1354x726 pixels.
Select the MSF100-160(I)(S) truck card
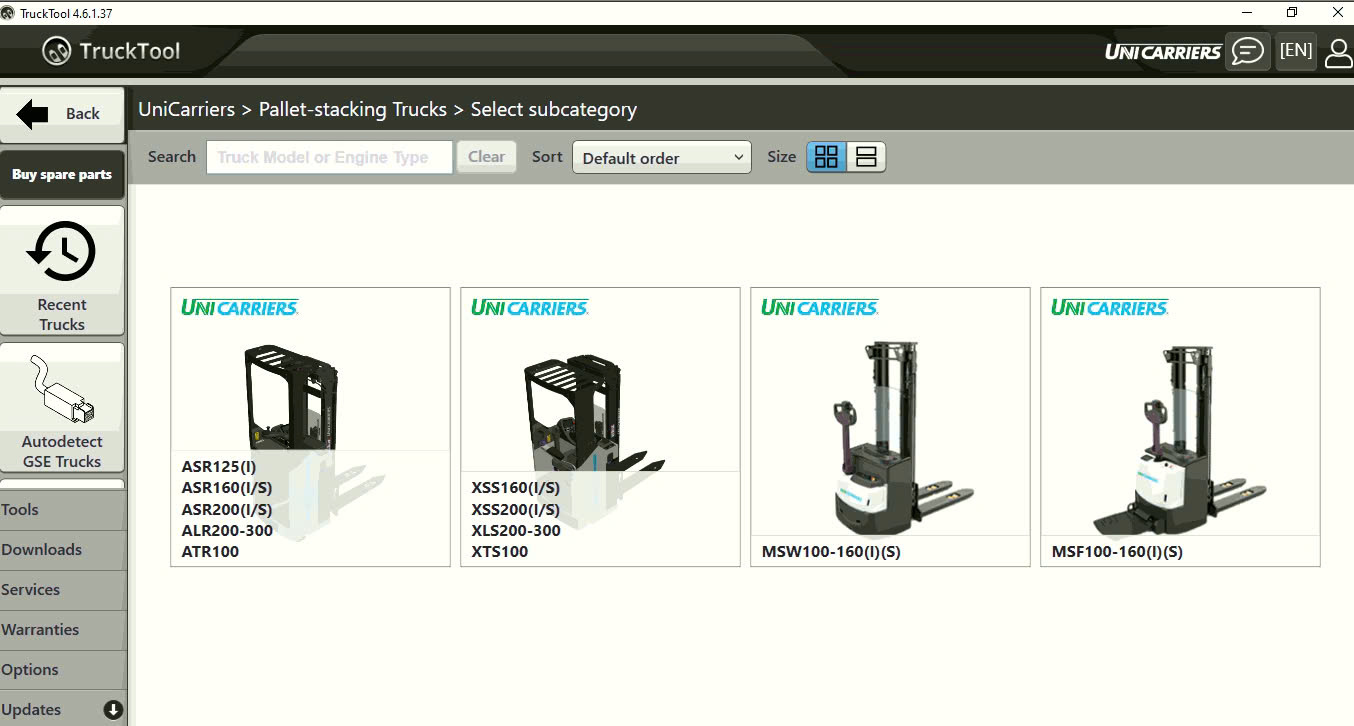tap(1180, 427)
